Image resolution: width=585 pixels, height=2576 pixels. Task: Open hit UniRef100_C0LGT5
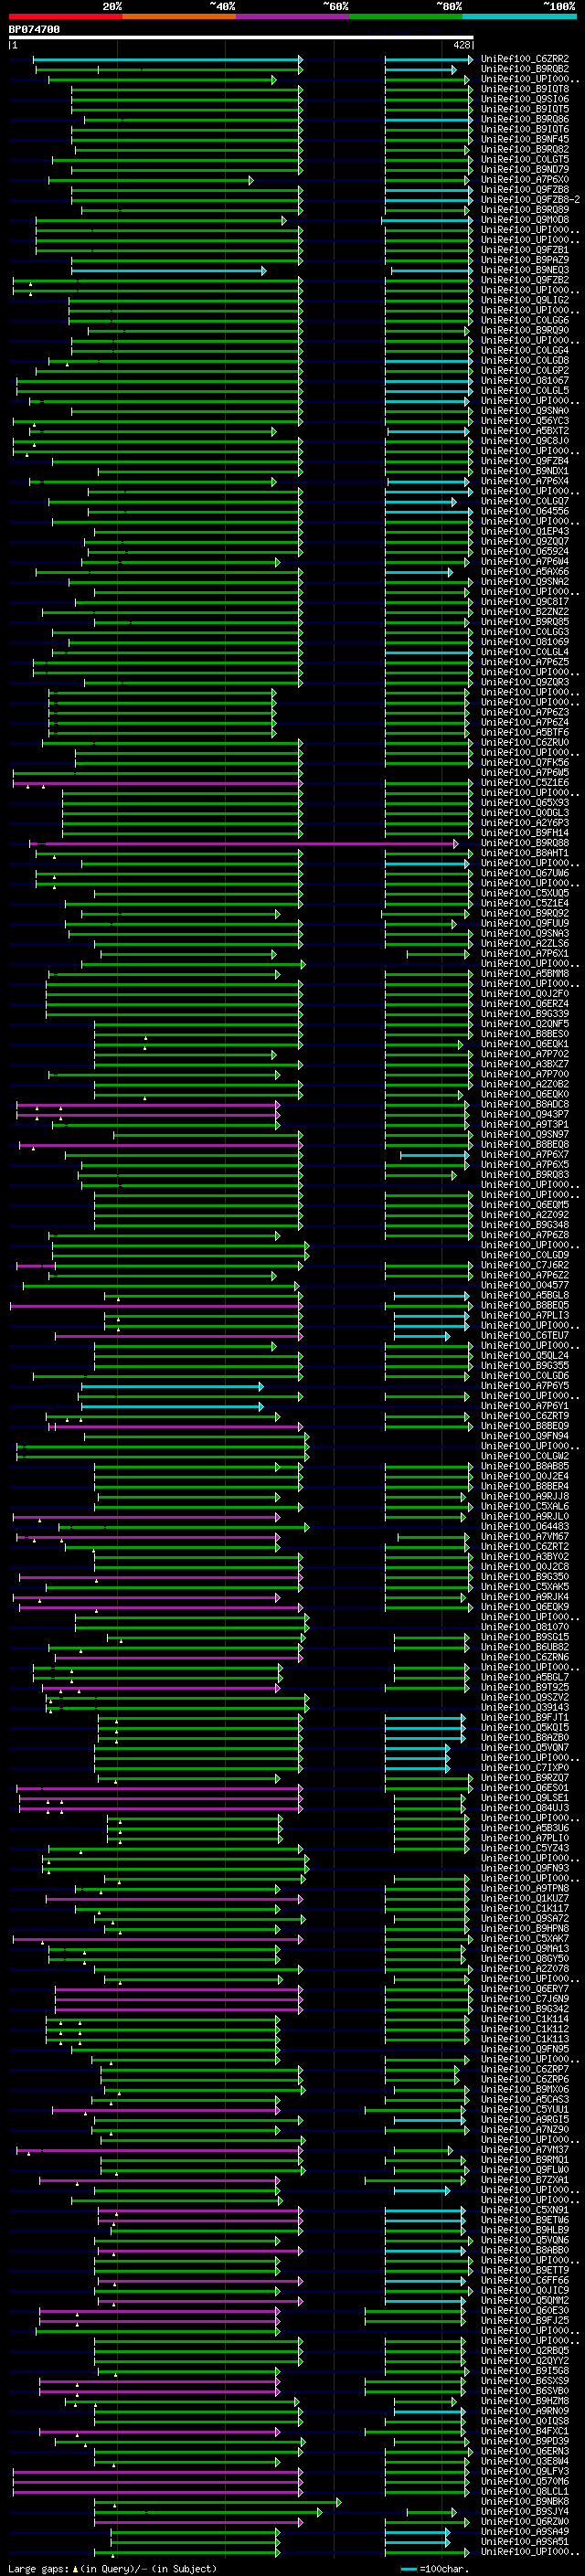pos(525,159)
